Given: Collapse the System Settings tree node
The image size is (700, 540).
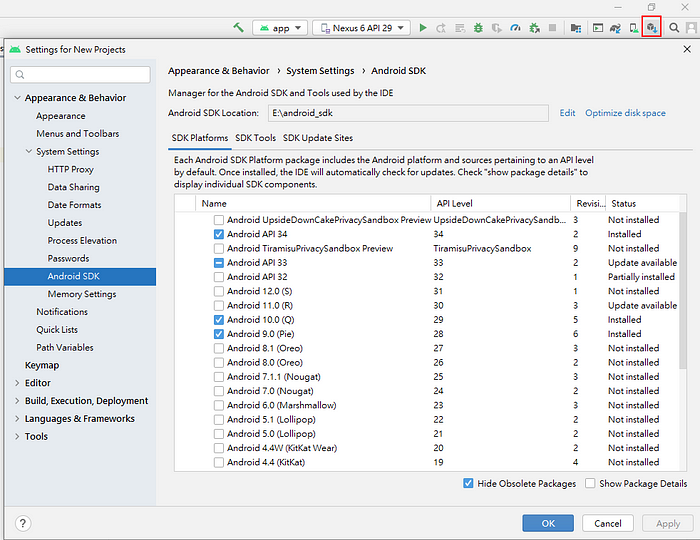Looking at the screenshot, I should [29, 151].
